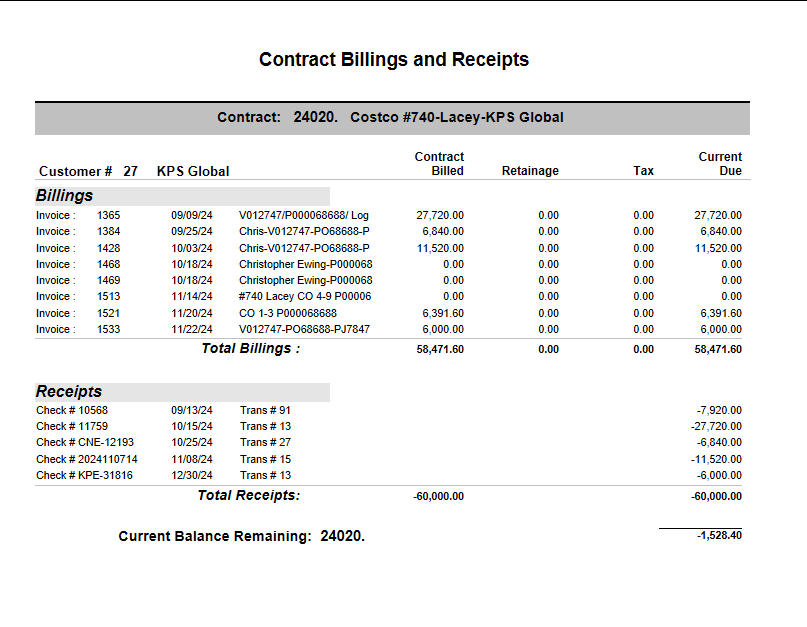Click description 'V012747-PO68688-PJ7847'
This screenshot has width=807, height=627.
(304, 329)
